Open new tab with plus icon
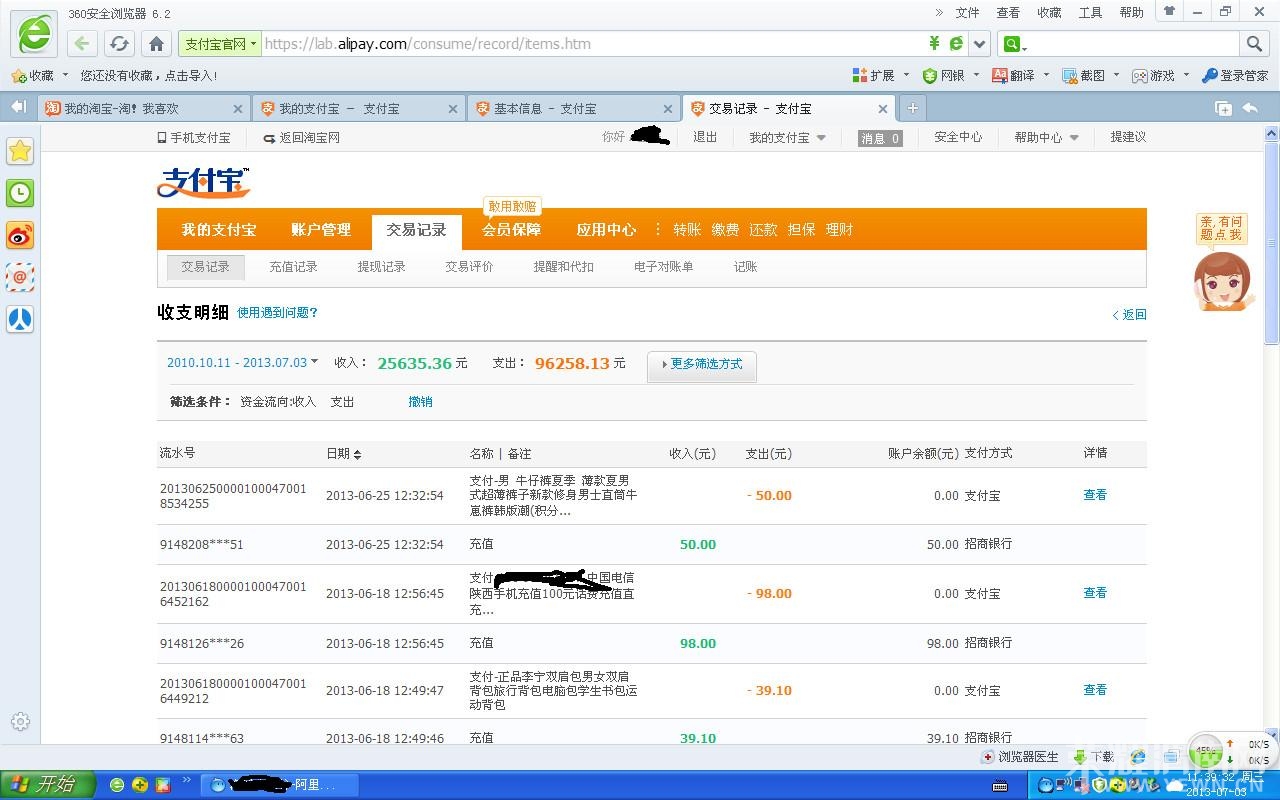 pos(912,108)
